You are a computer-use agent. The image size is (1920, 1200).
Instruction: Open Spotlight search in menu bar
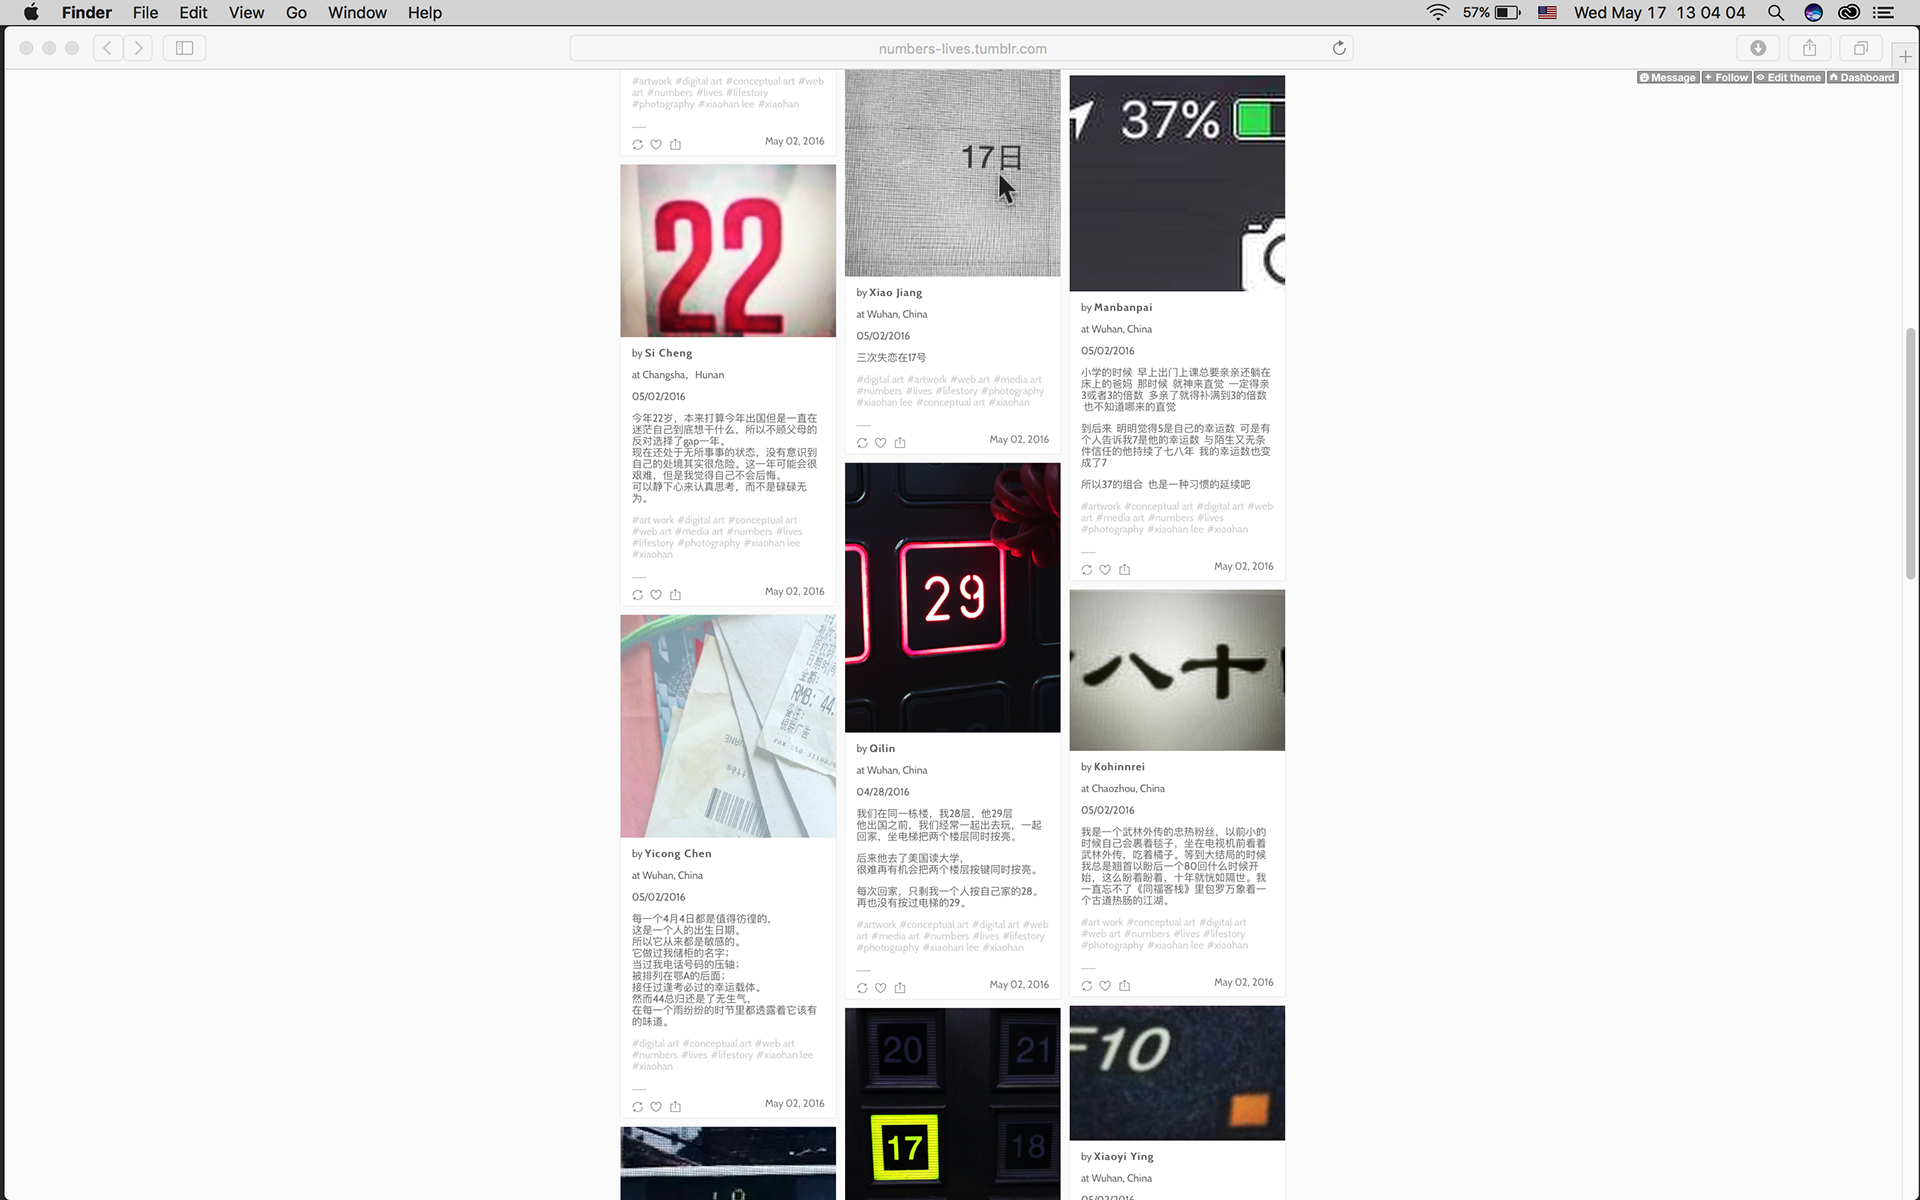(x=1776, y=13)
